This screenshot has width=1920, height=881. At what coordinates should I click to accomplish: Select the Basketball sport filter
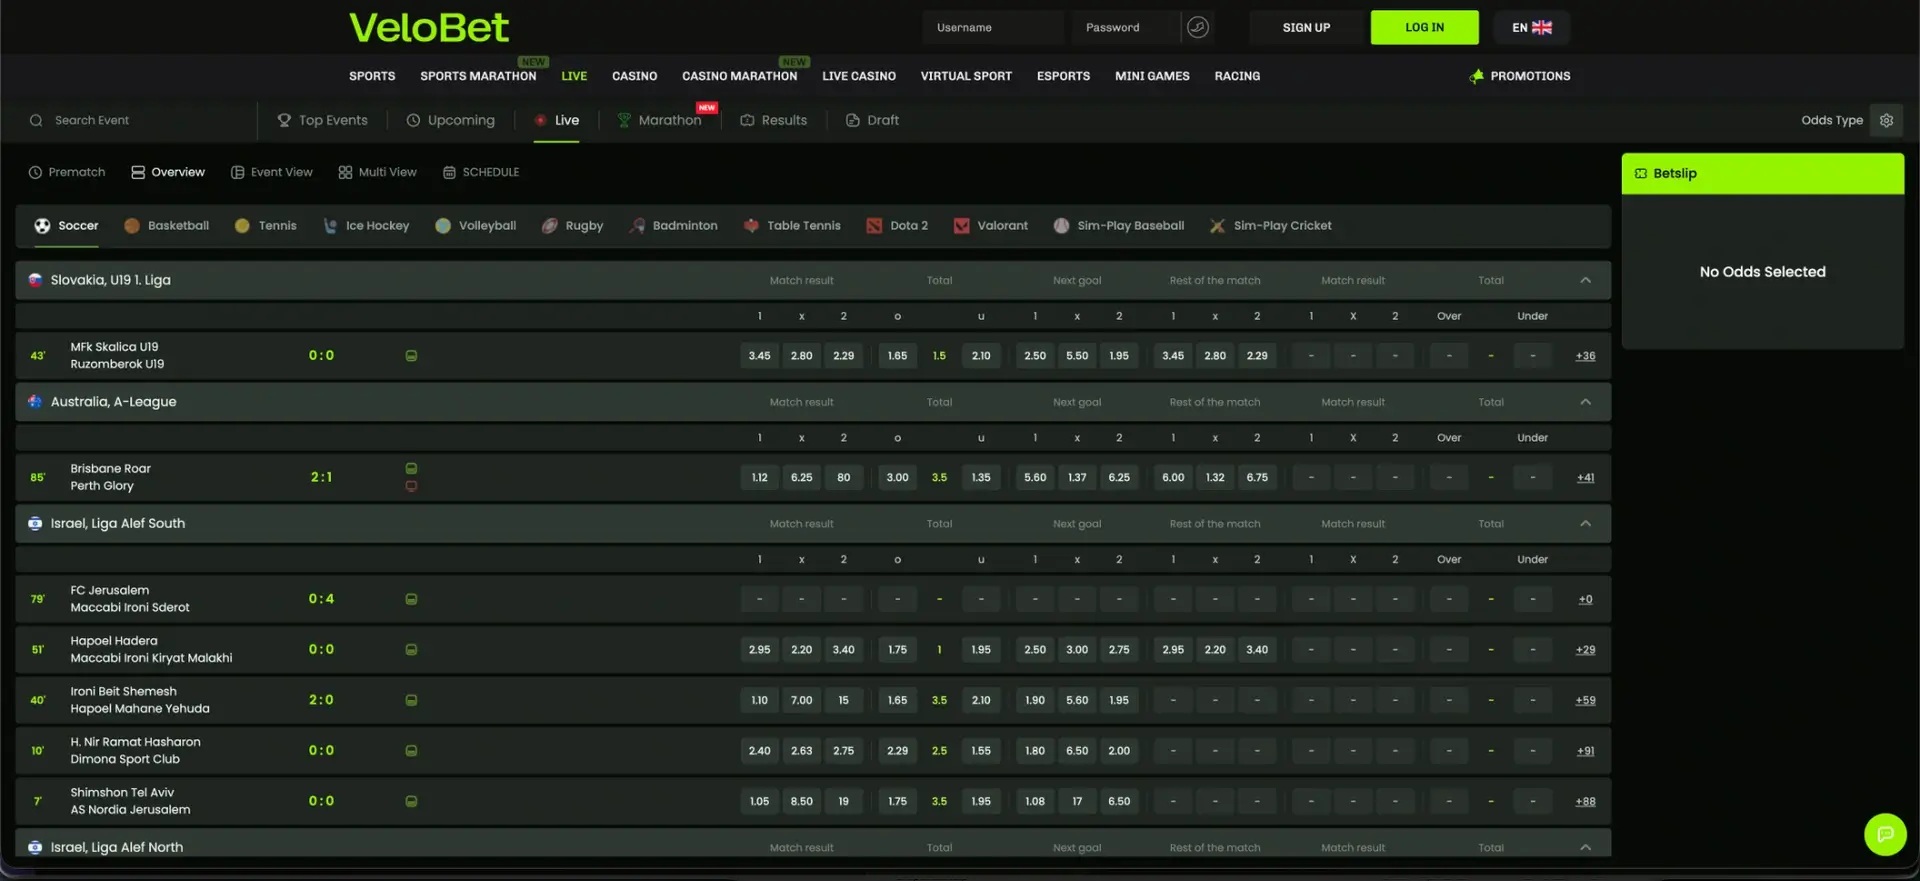coord(167,226)
